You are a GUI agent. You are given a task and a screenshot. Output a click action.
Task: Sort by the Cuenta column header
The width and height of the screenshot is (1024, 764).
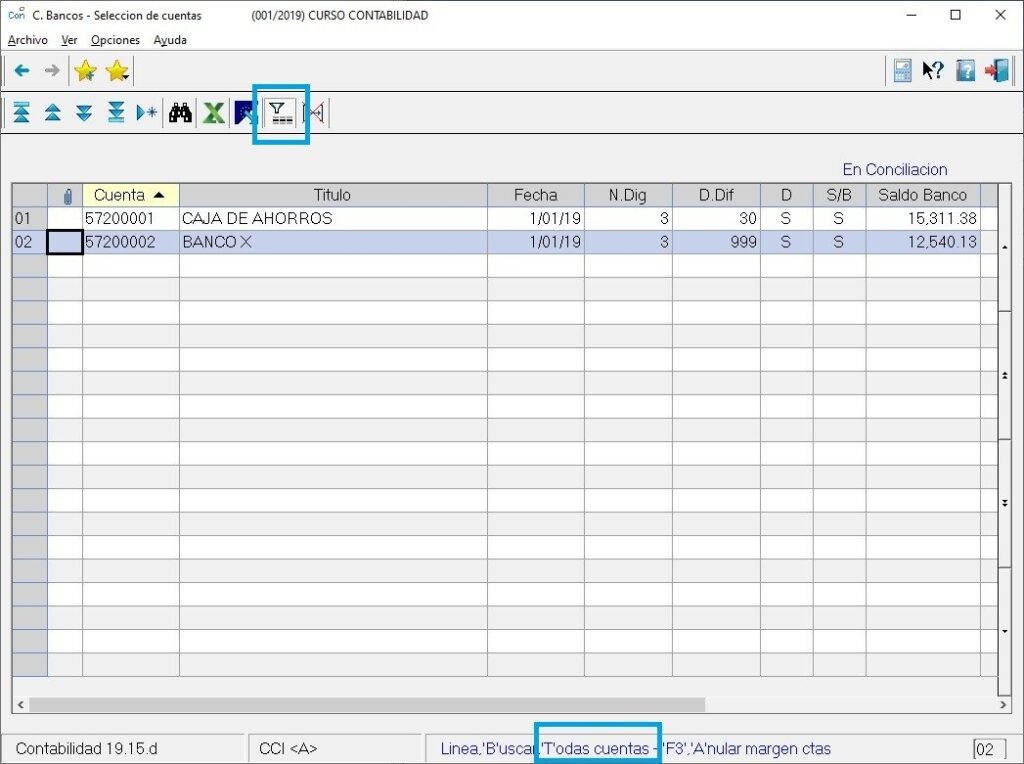[131, 195]
